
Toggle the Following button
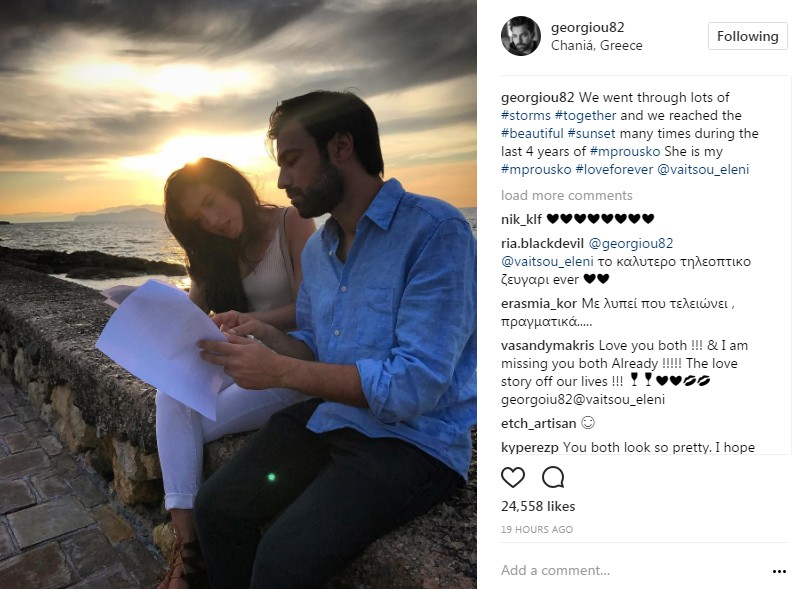coord(748,36)
